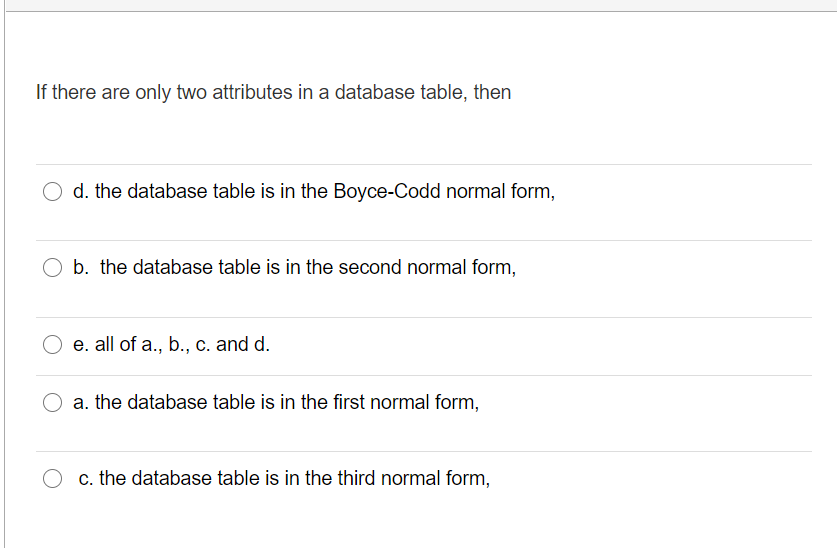This screenshot has width=837, height=548.
Task: Select the Boyce-Codd normal form radio button
Action: point(52,191)
